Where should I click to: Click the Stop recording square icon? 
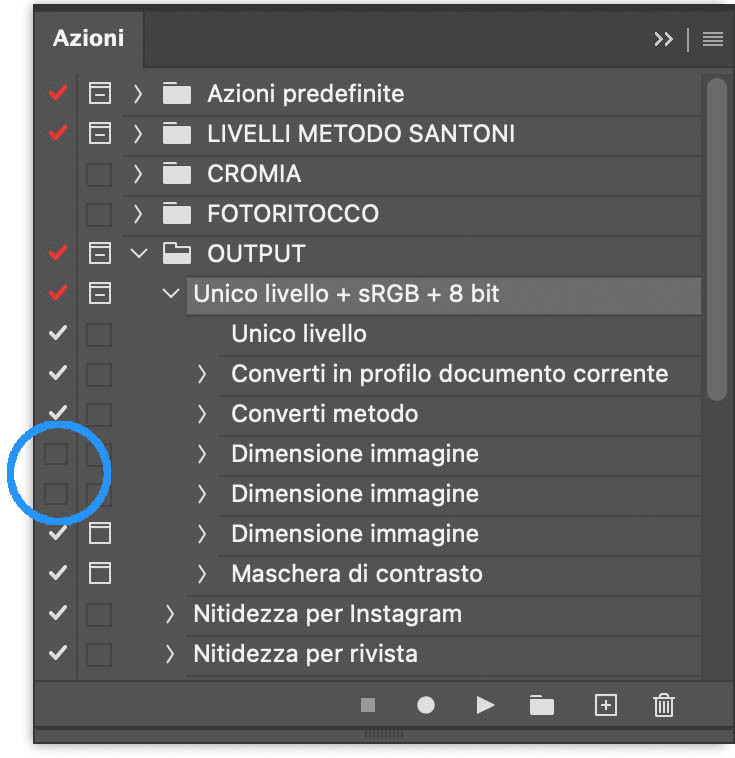pyautogui.click(x=368, y=705)
